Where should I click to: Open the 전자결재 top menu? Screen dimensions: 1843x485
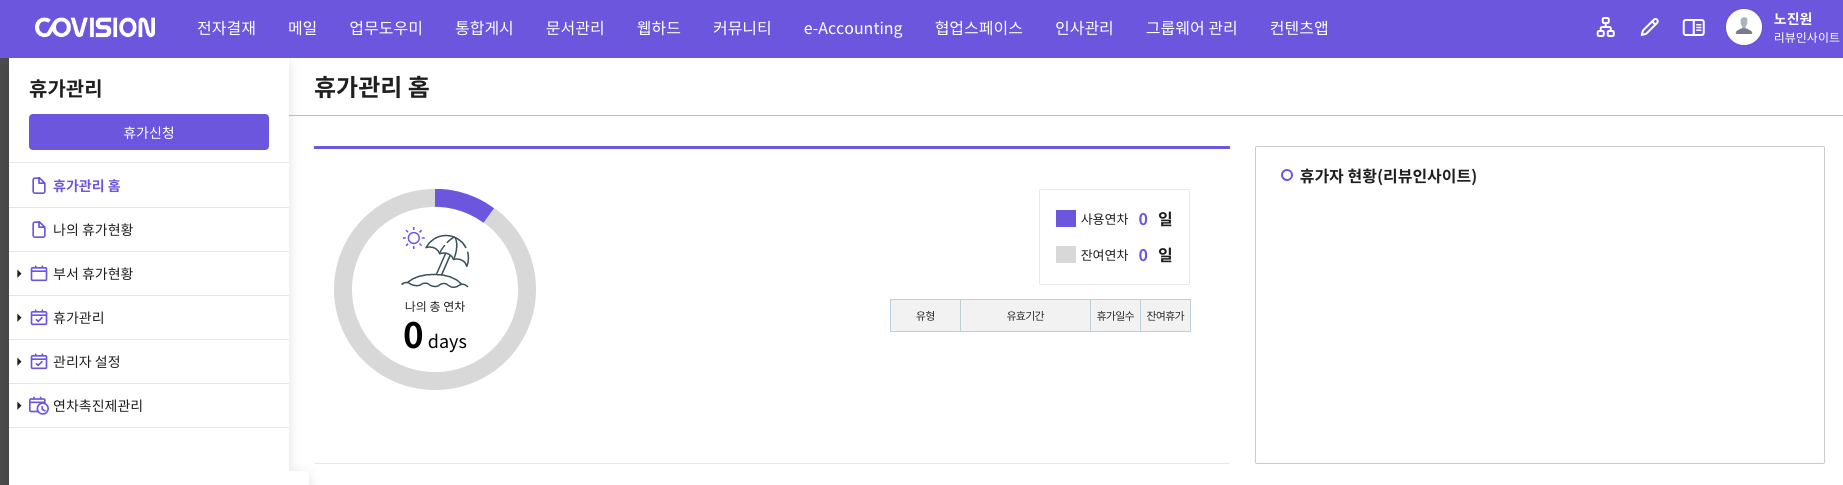point(226,28)
